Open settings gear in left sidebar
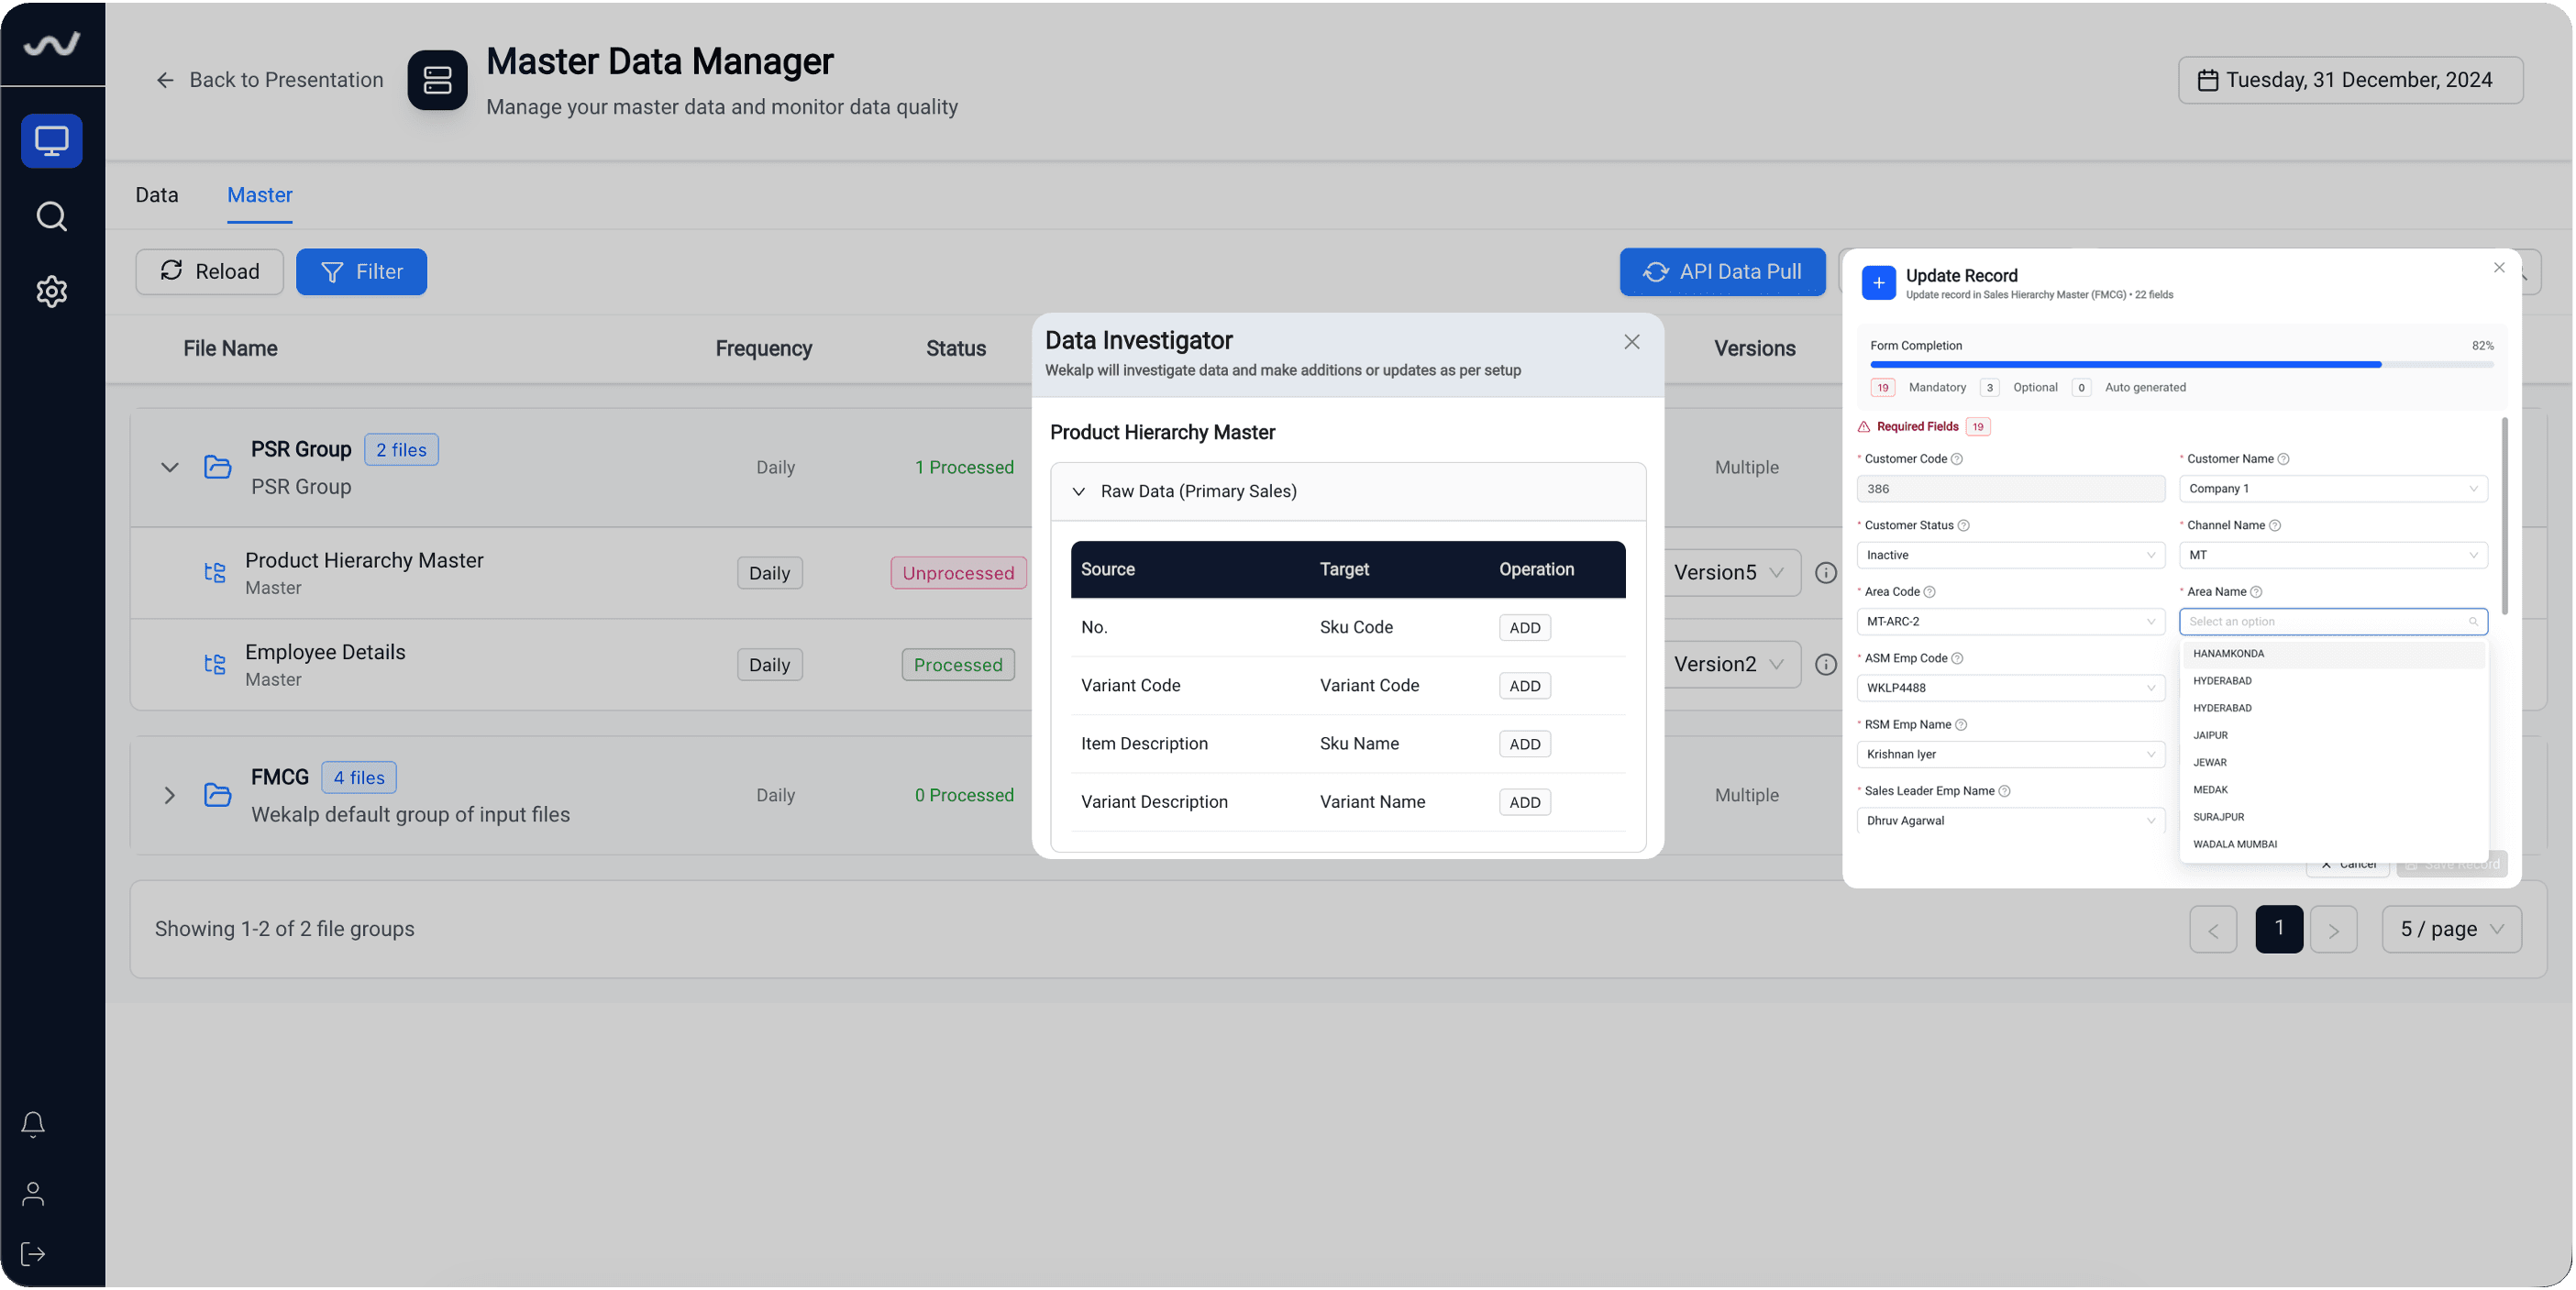 (x=52, y=291)
